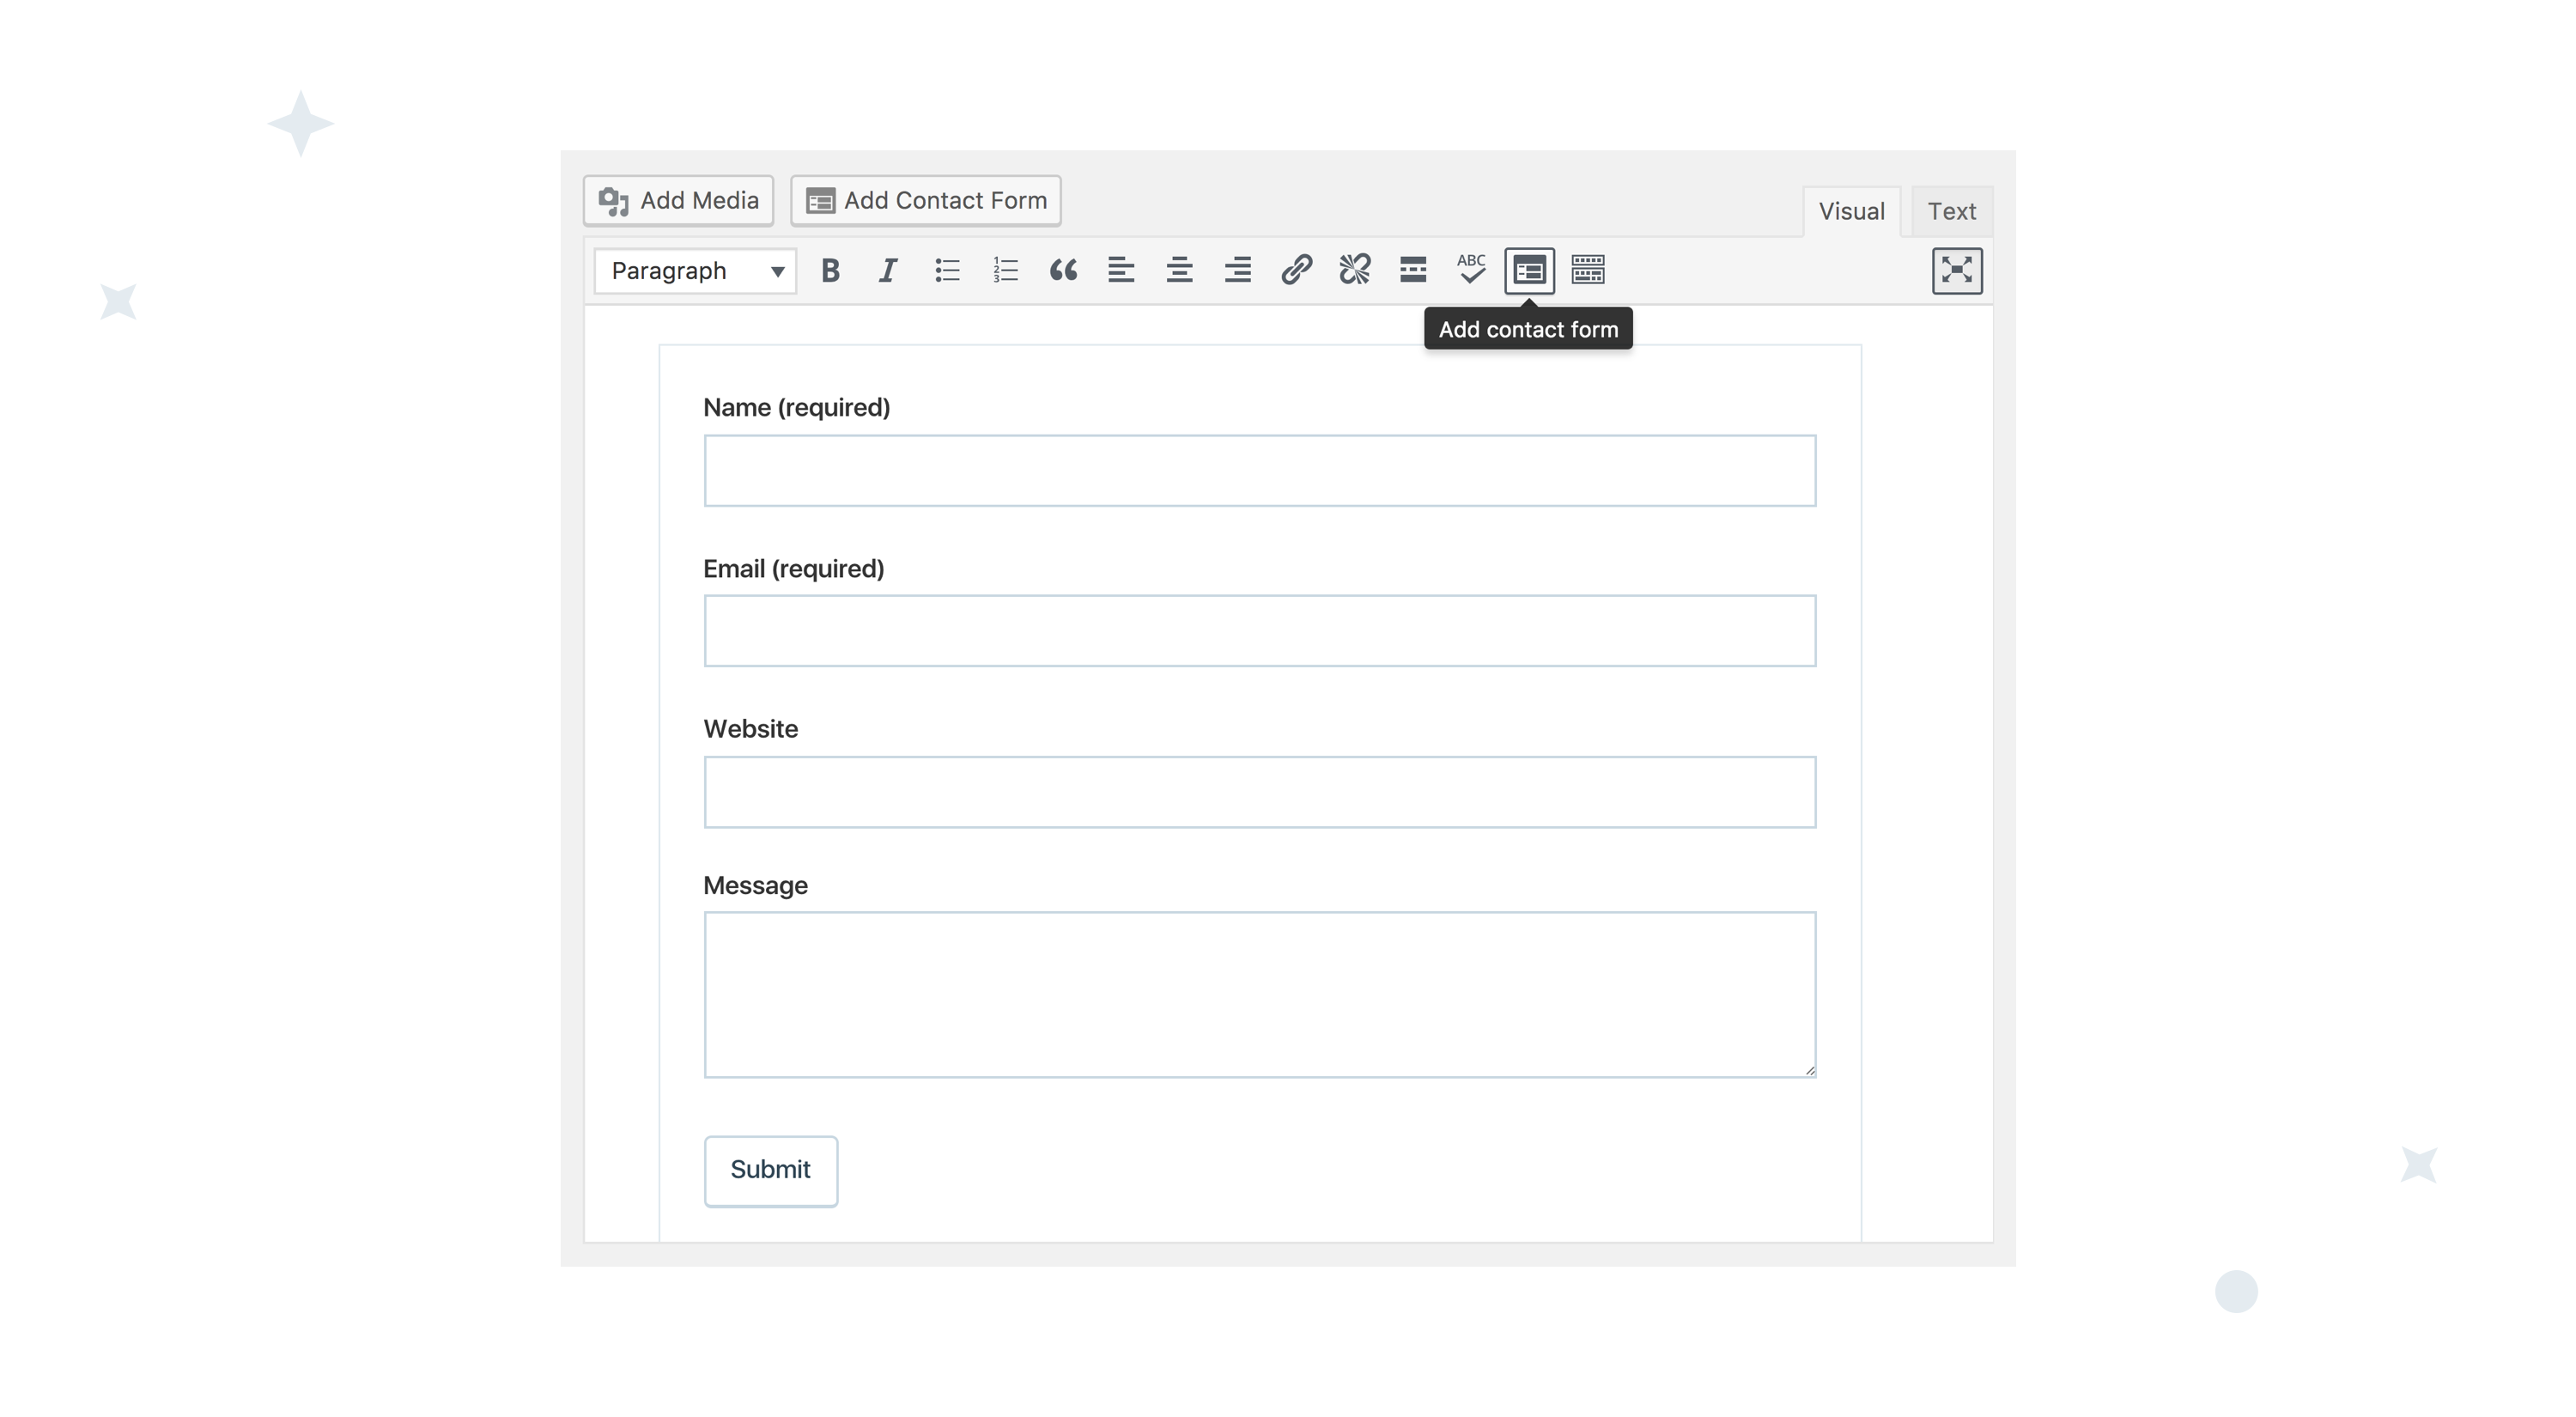
Task: Center align the text
Action: [x=1179, y=270]
